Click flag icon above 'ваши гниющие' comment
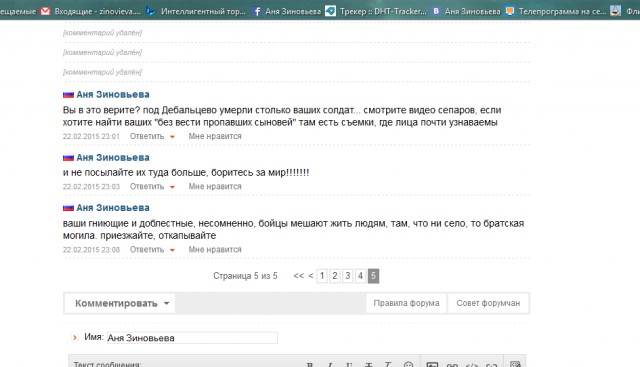 point(68,208)
